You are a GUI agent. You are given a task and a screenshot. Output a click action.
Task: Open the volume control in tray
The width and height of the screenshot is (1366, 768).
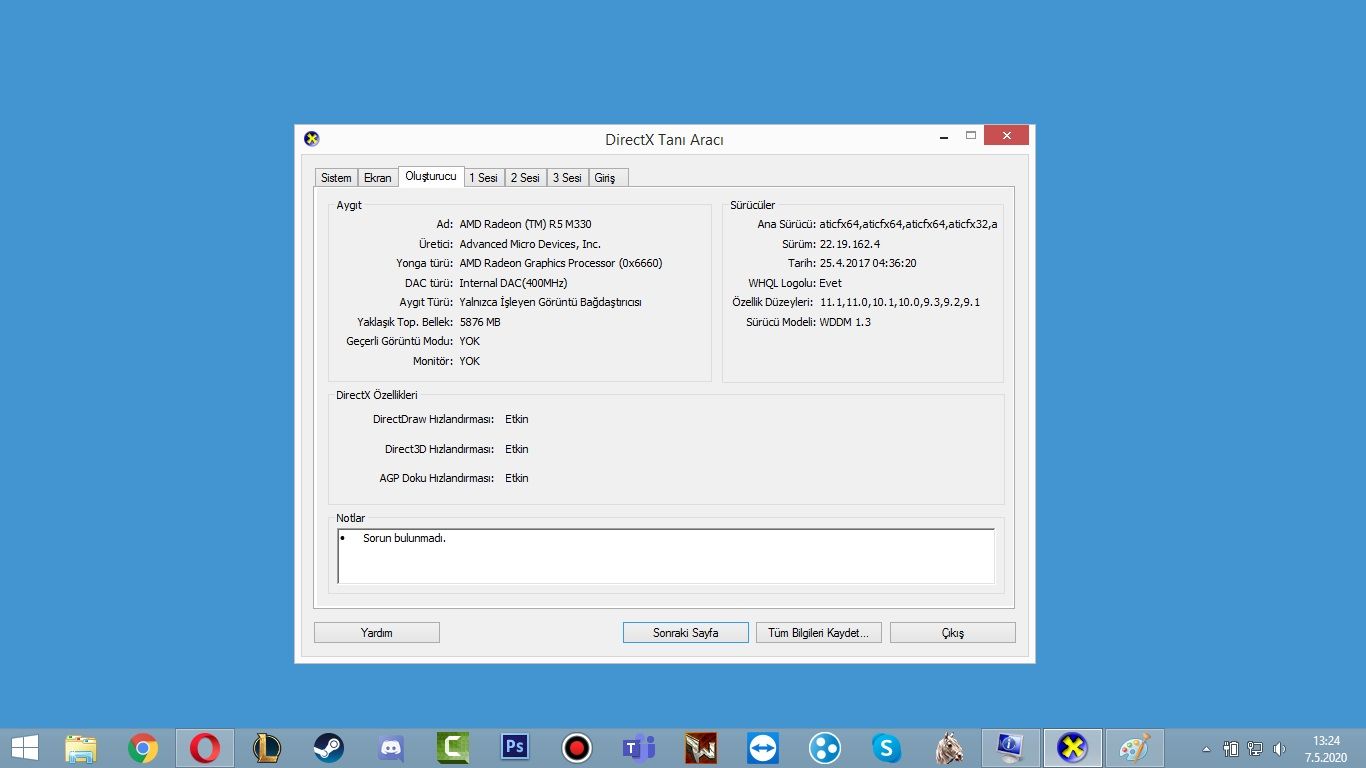click(1279, 748)
